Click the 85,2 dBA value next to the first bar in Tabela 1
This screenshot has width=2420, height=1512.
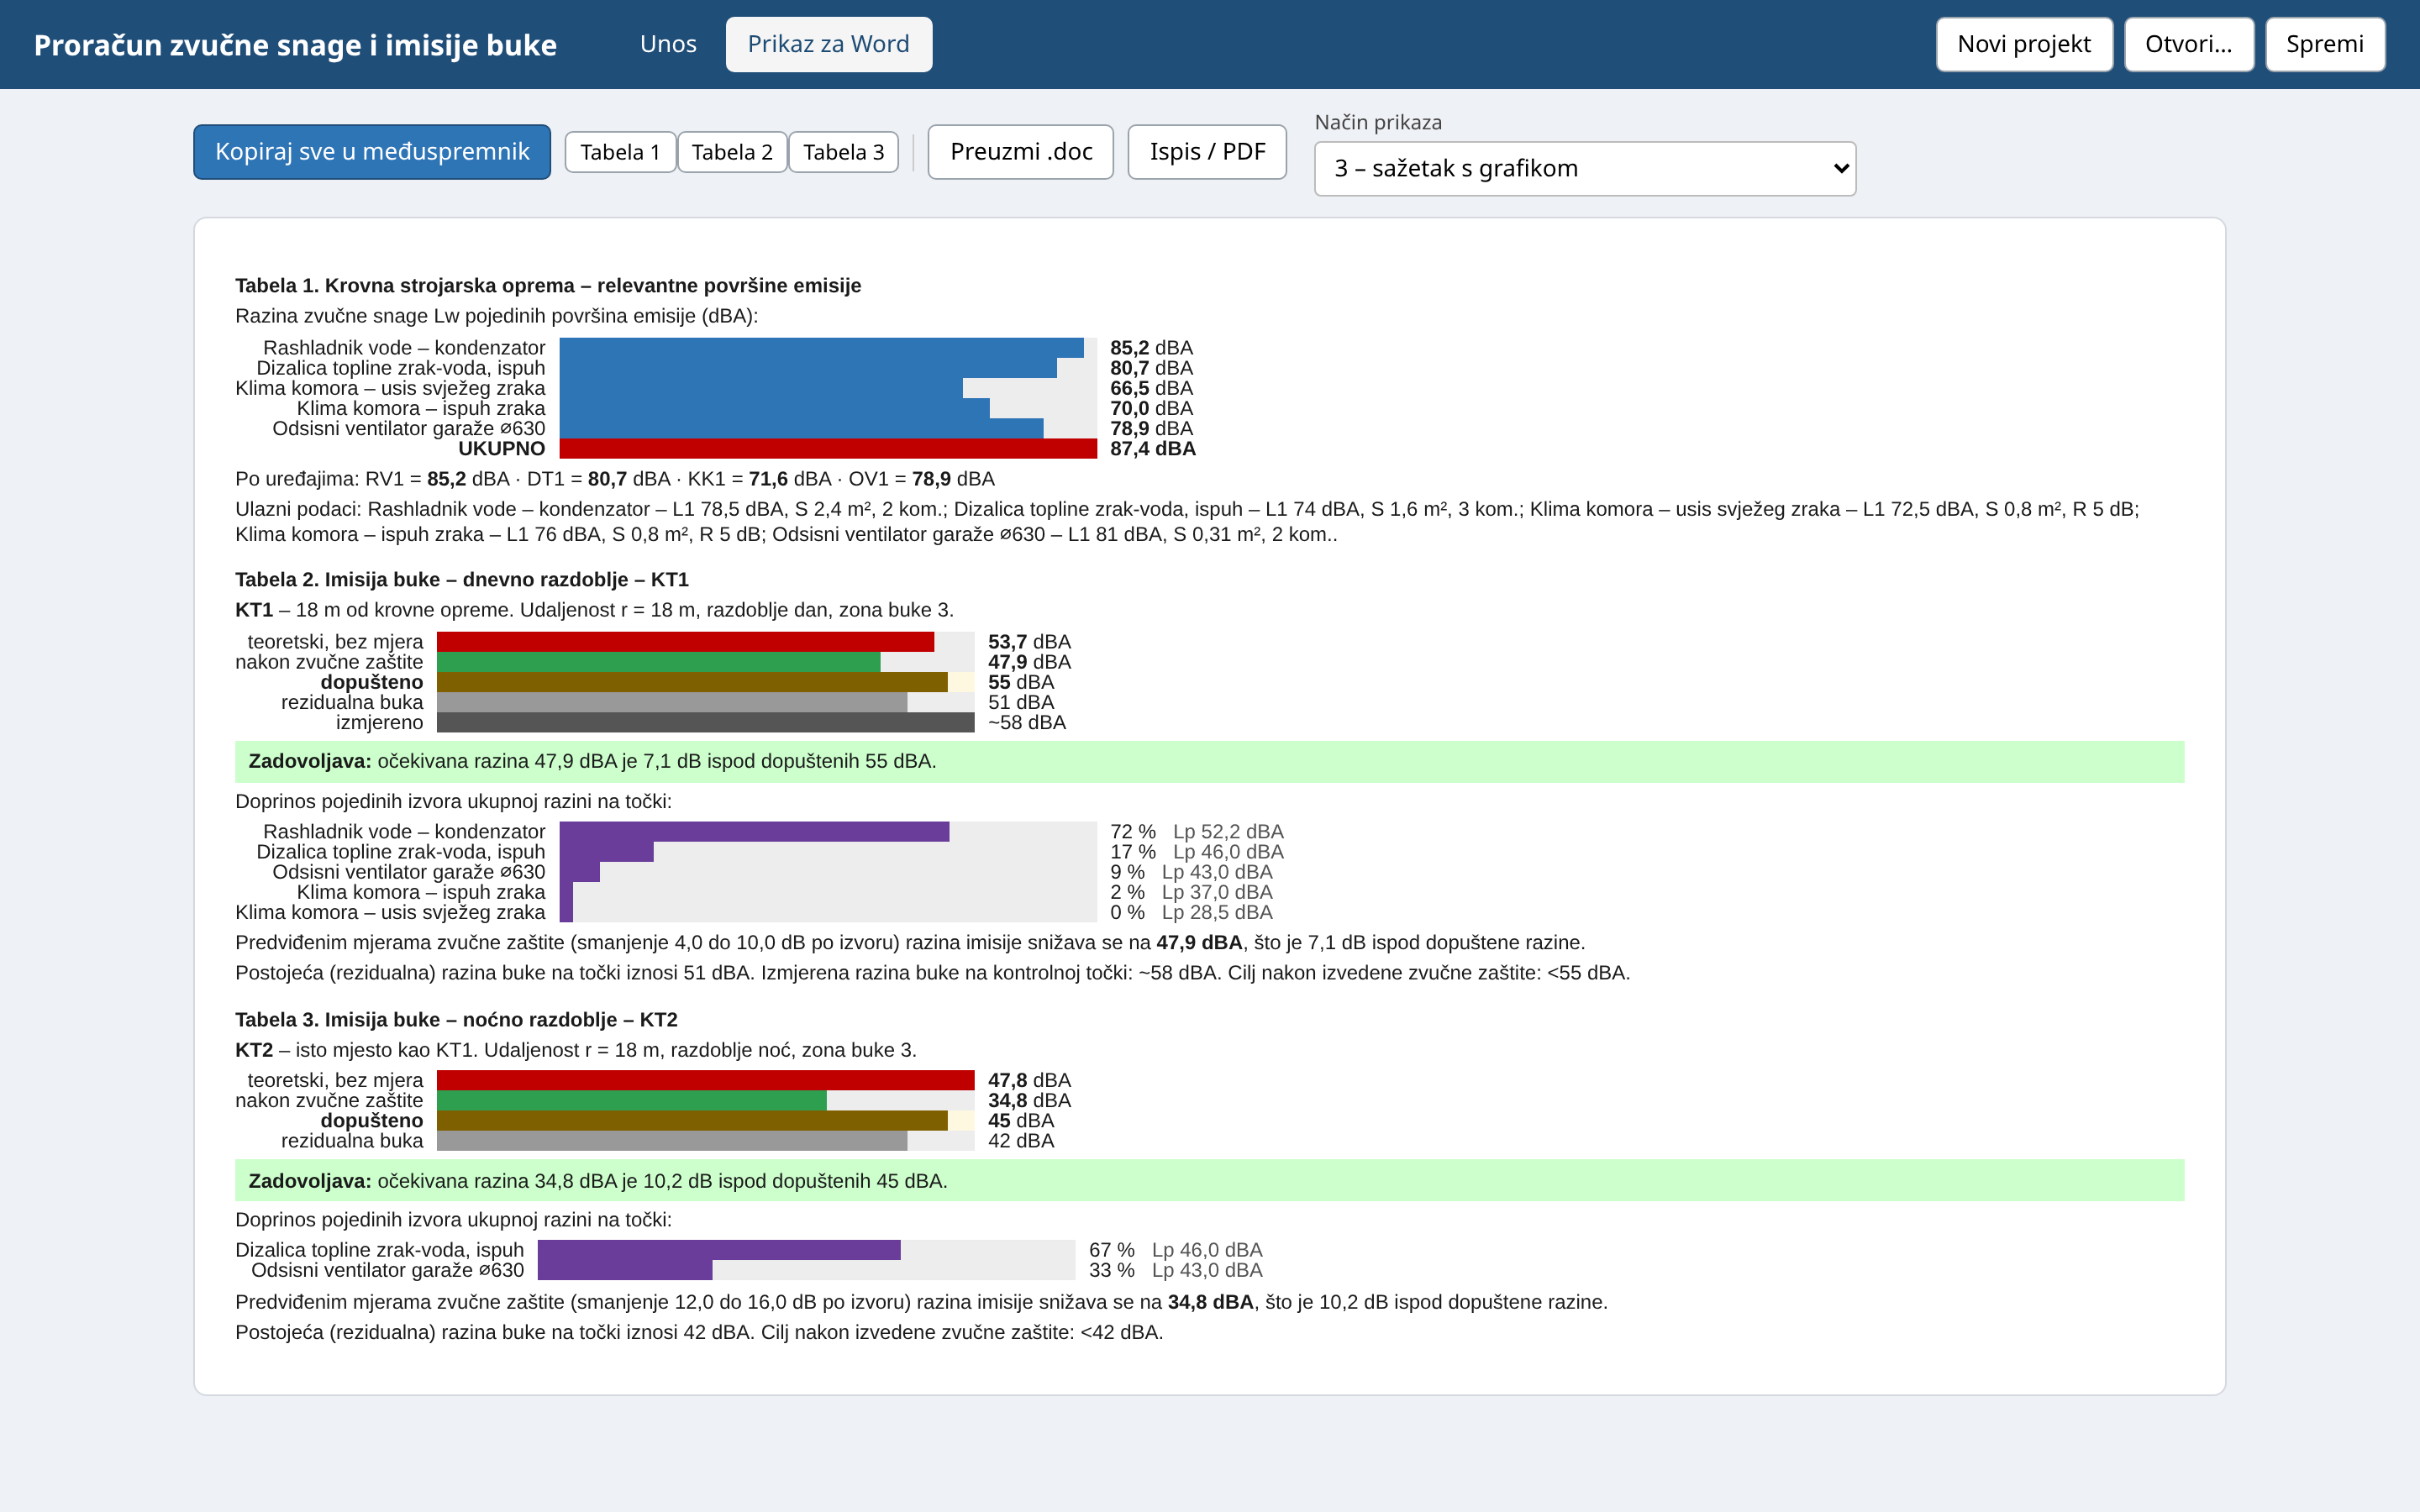click(x=1151, y=348)
